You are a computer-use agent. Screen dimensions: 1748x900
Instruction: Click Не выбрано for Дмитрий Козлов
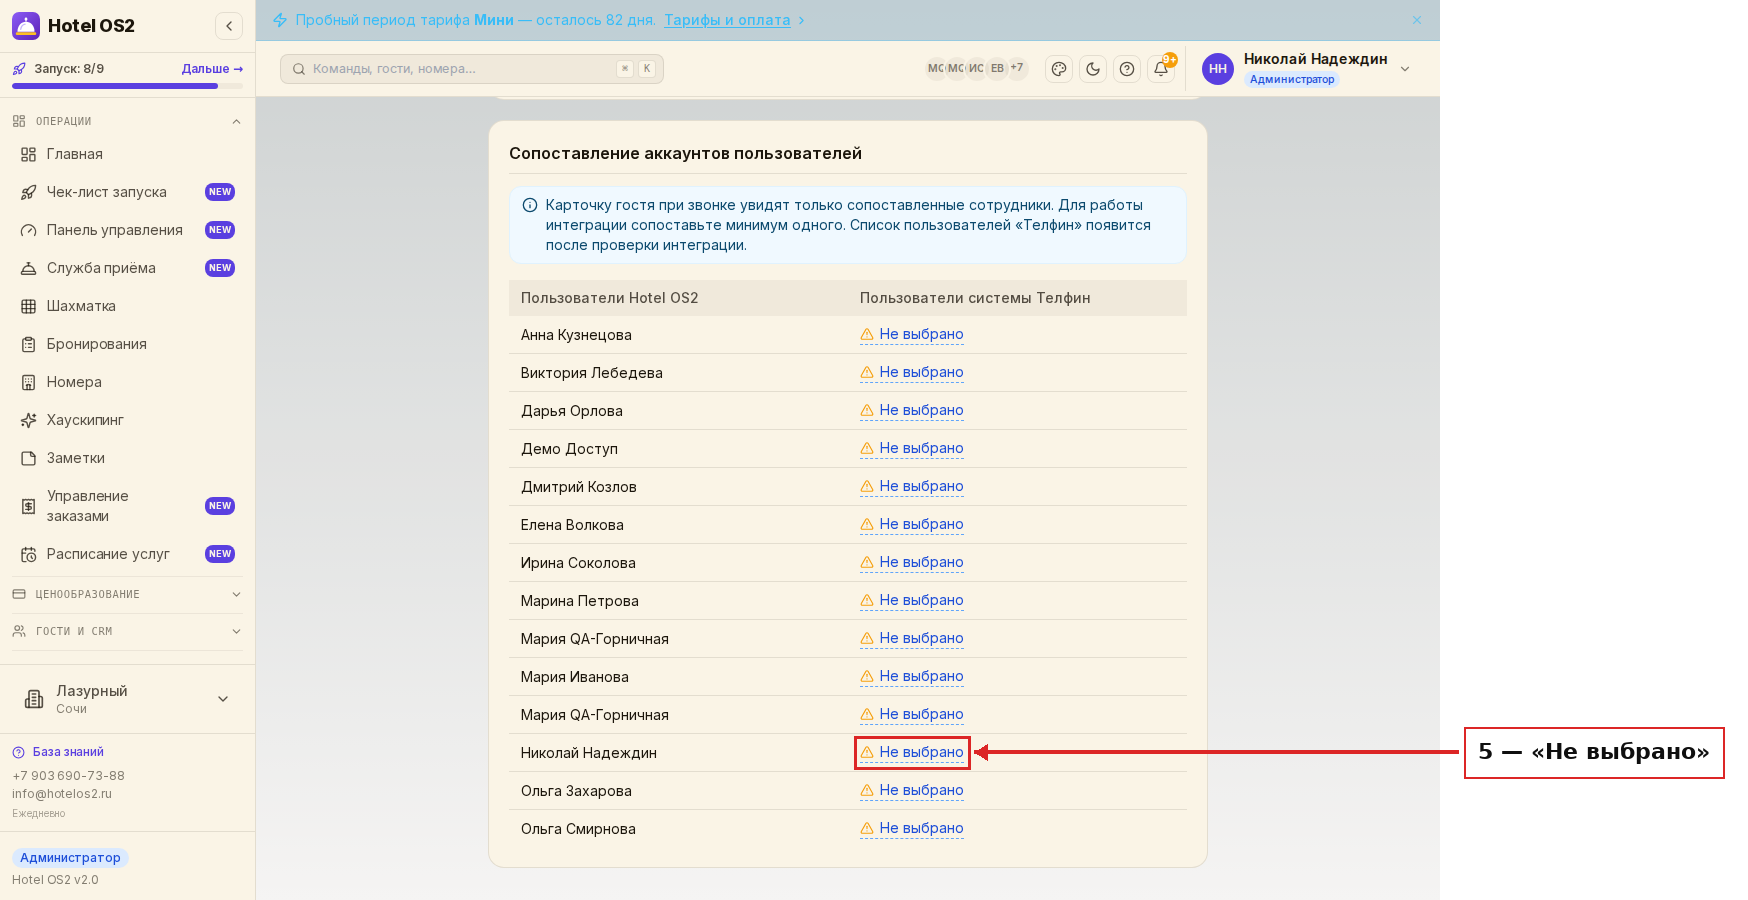coord(912,486)
